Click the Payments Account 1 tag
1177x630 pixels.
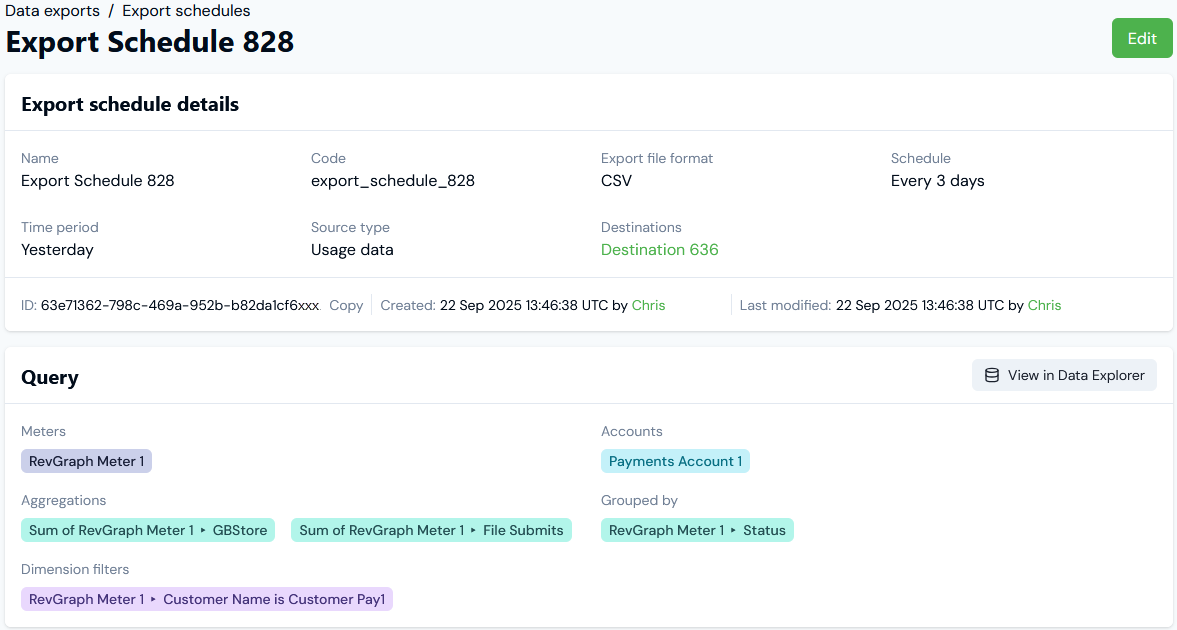tap(675, 461)
